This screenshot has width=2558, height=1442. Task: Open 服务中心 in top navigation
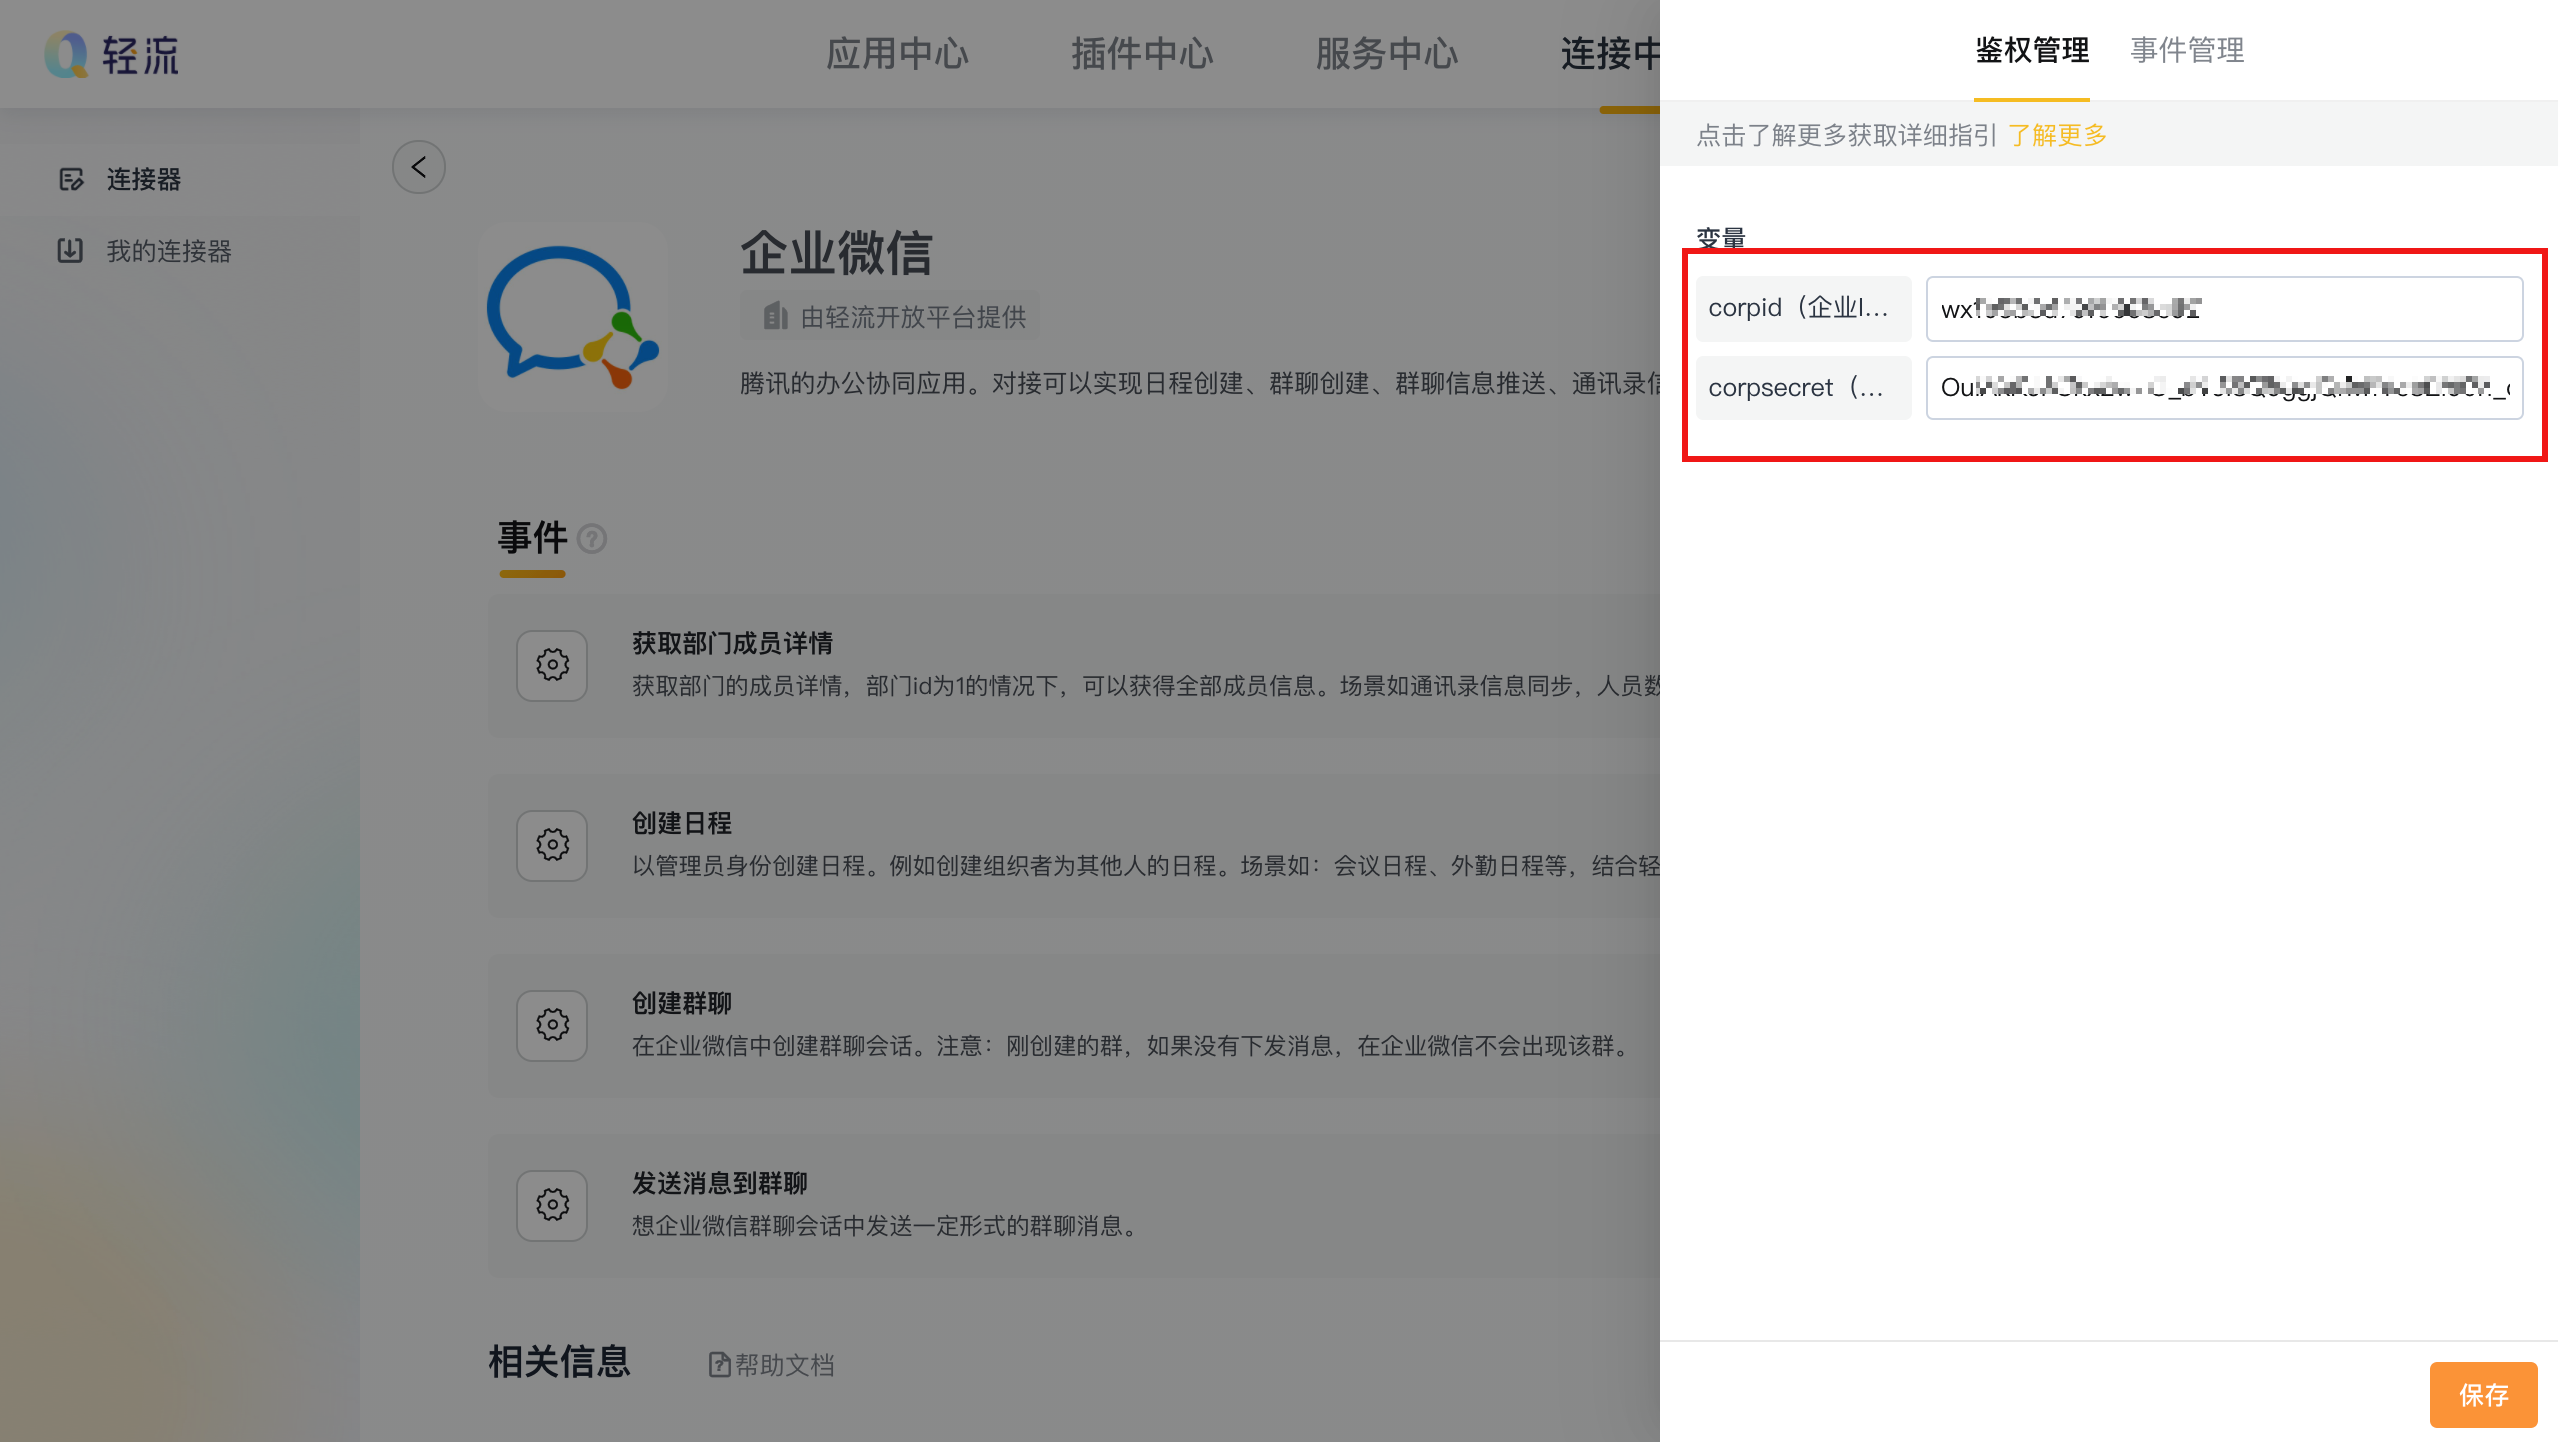click(x=1387, y=54)
